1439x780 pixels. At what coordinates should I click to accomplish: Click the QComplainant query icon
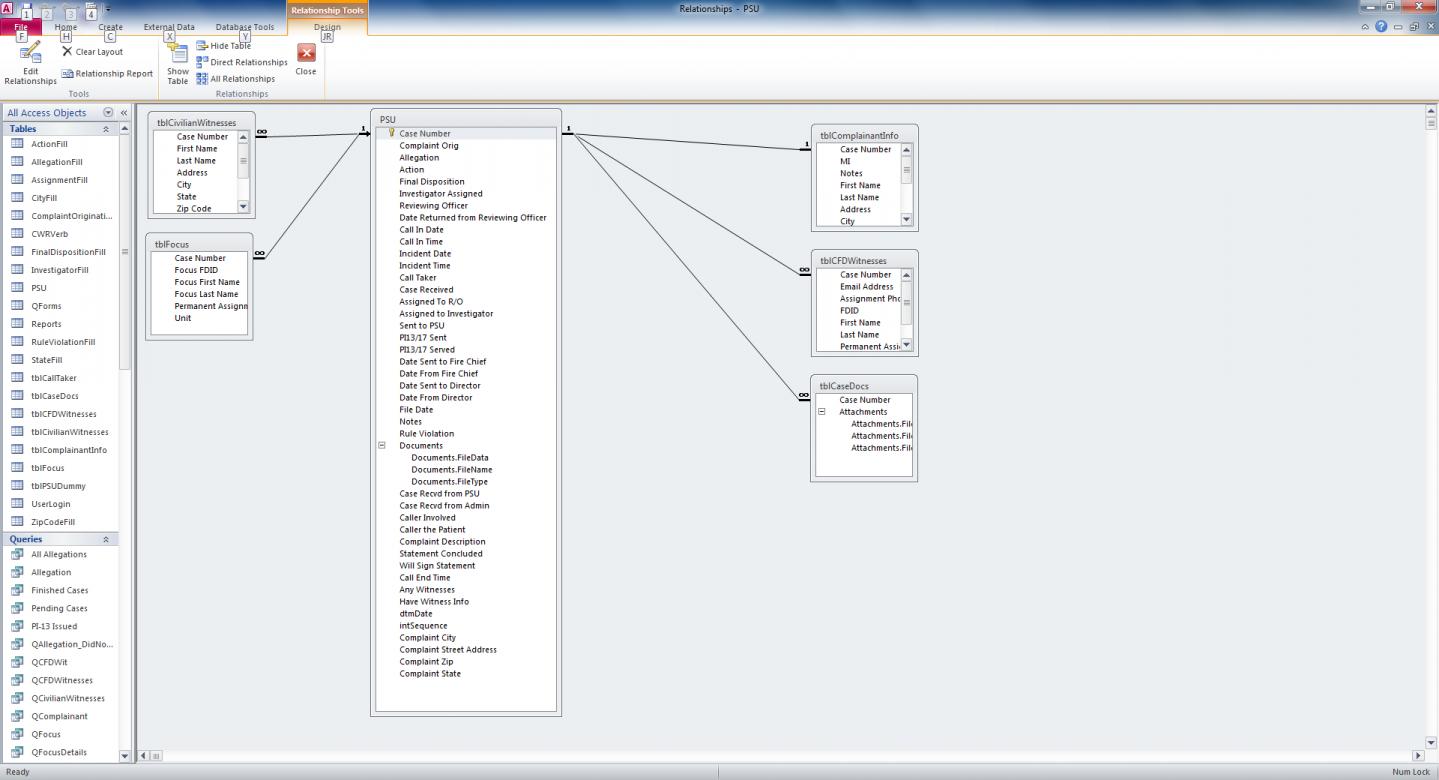17,716
